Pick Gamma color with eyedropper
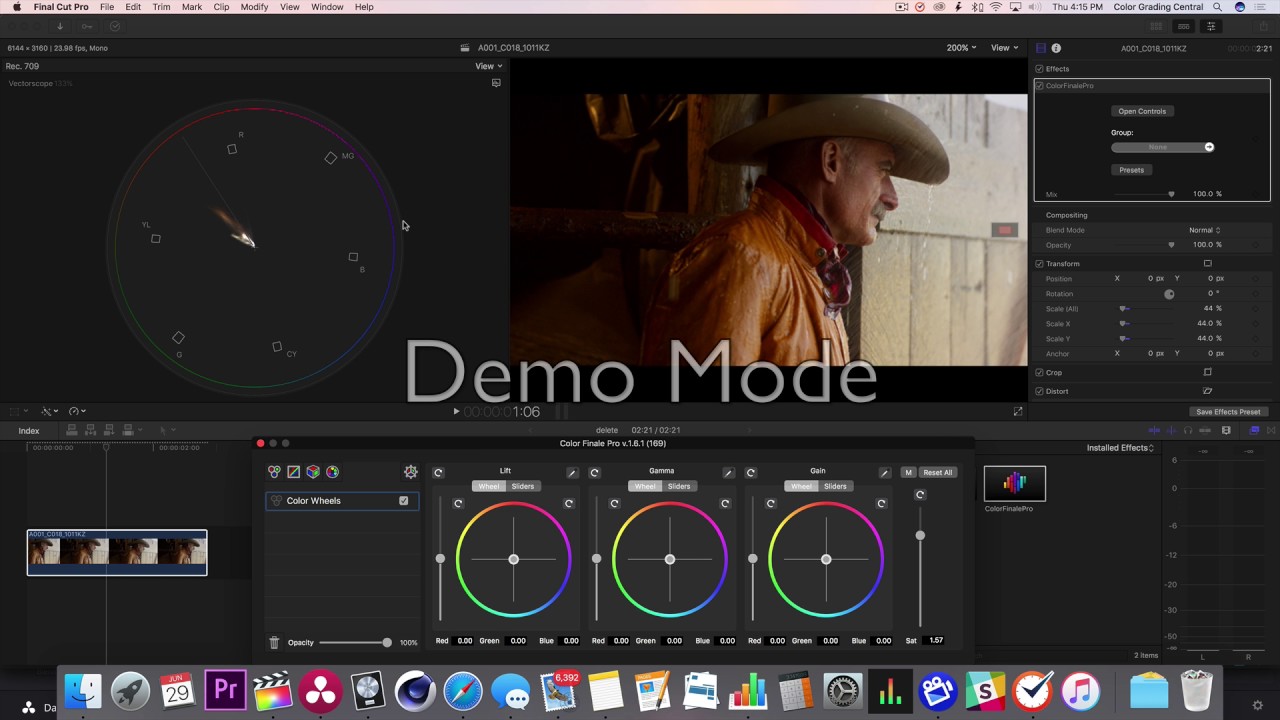The image size is (1280, 720). click(x=728, y=472)
